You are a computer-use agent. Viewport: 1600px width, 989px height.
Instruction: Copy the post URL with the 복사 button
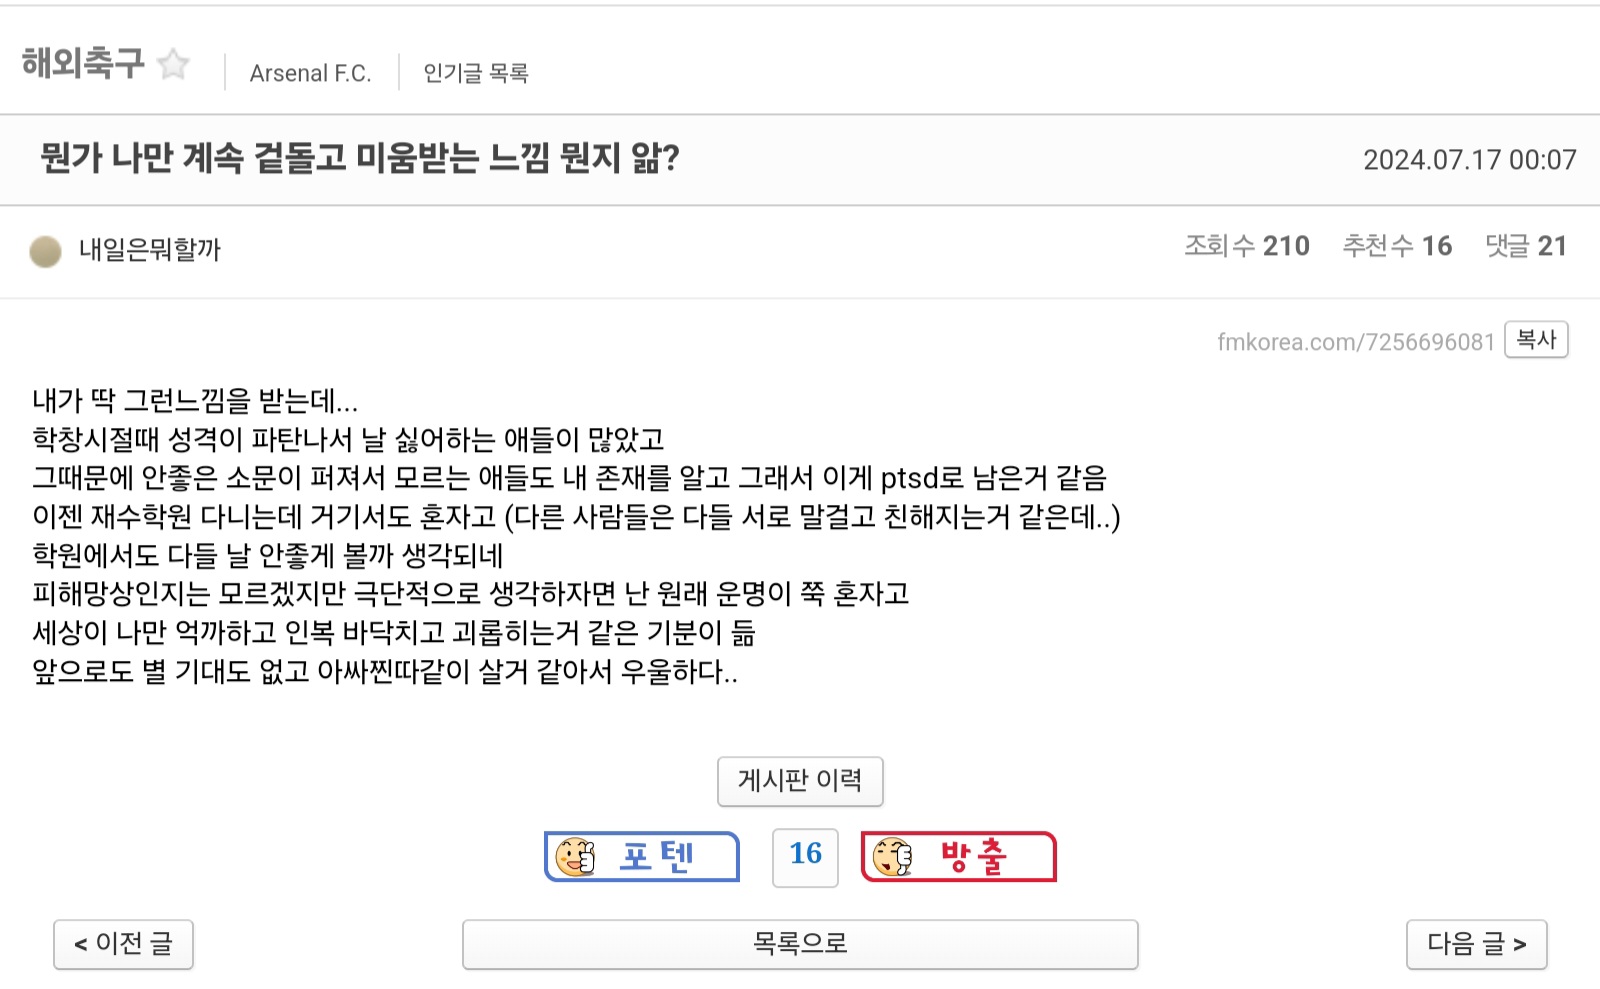[x=1536, y=340]
